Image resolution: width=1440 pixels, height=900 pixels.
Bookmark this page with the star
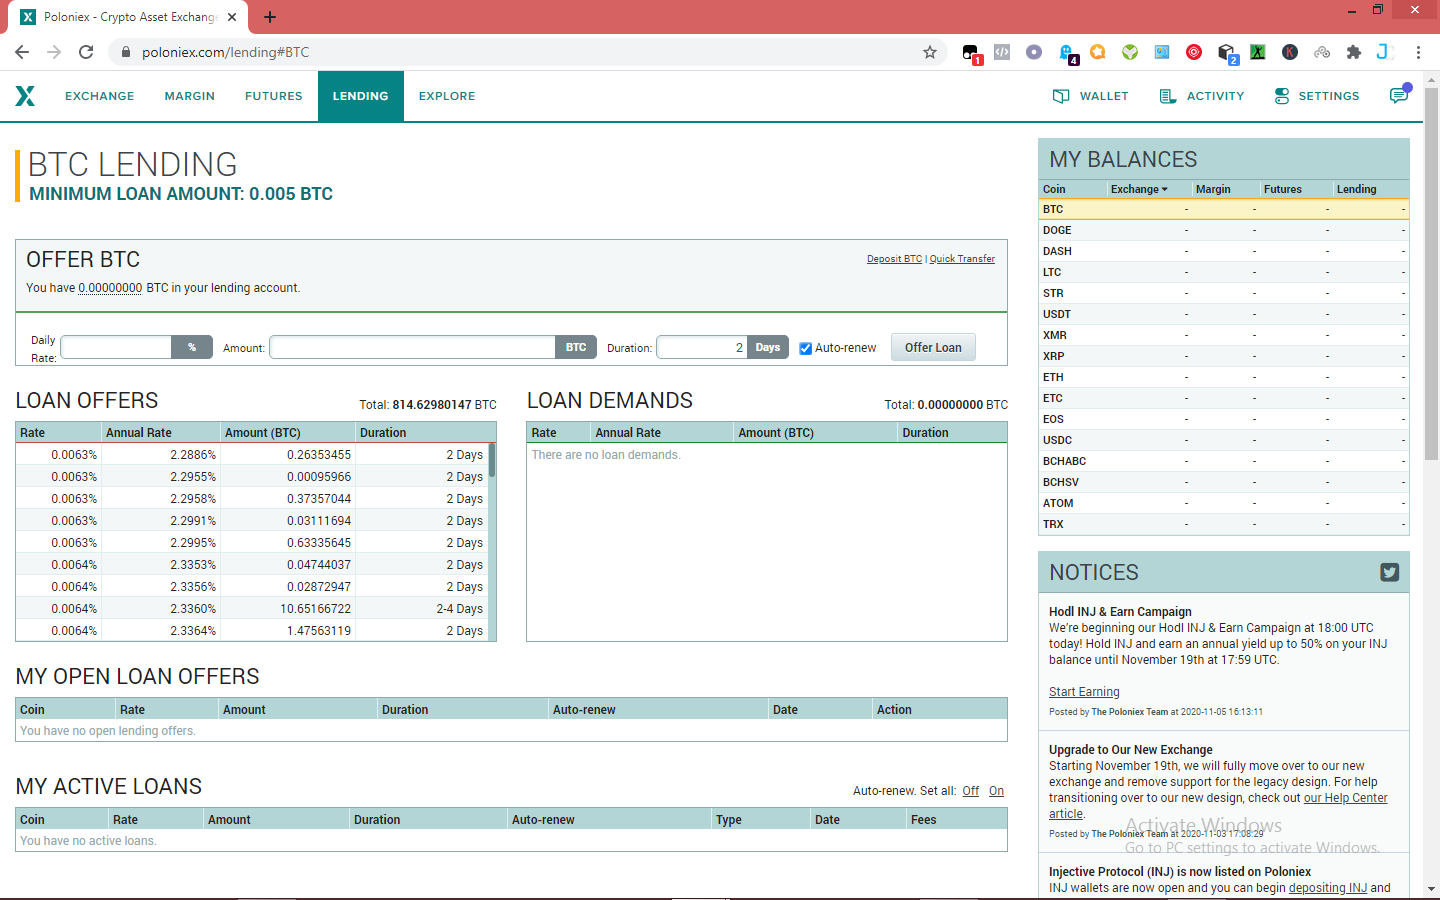(930, 52)
